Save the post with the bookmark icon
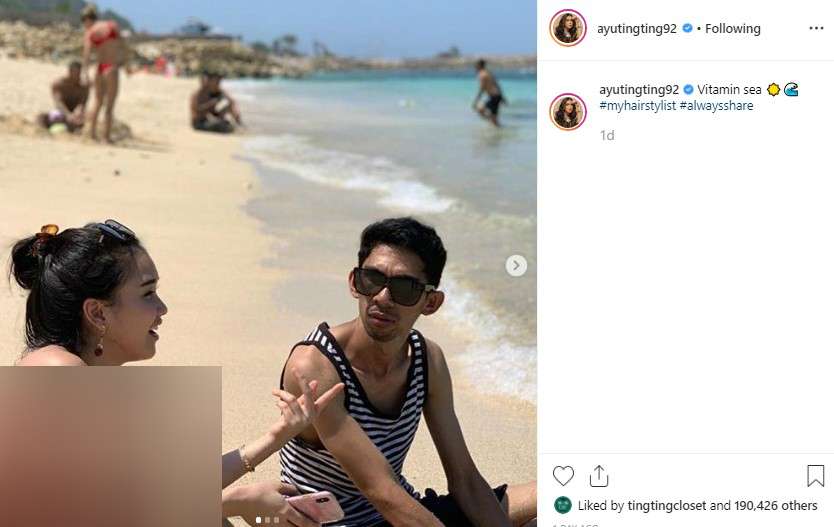Image resolution: width=834 pixels, height=527 pixels. tap(815, 476)
